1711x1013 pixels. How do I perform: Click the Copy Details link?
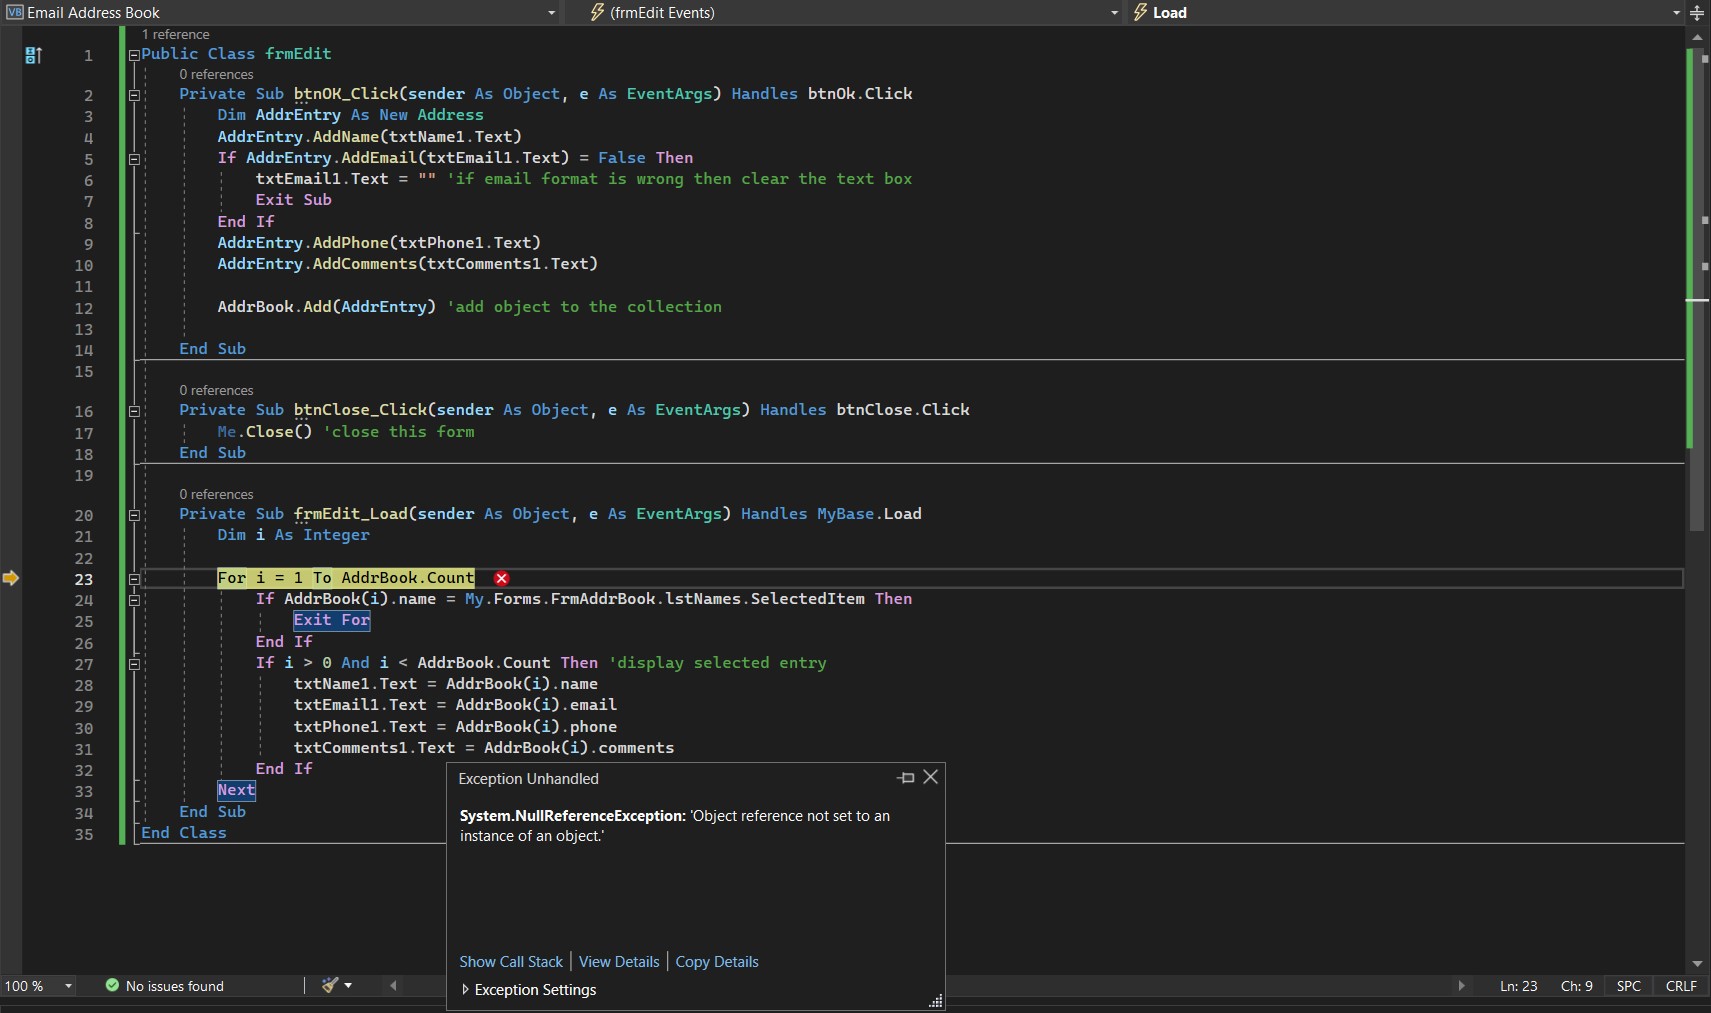click(717, 962)
